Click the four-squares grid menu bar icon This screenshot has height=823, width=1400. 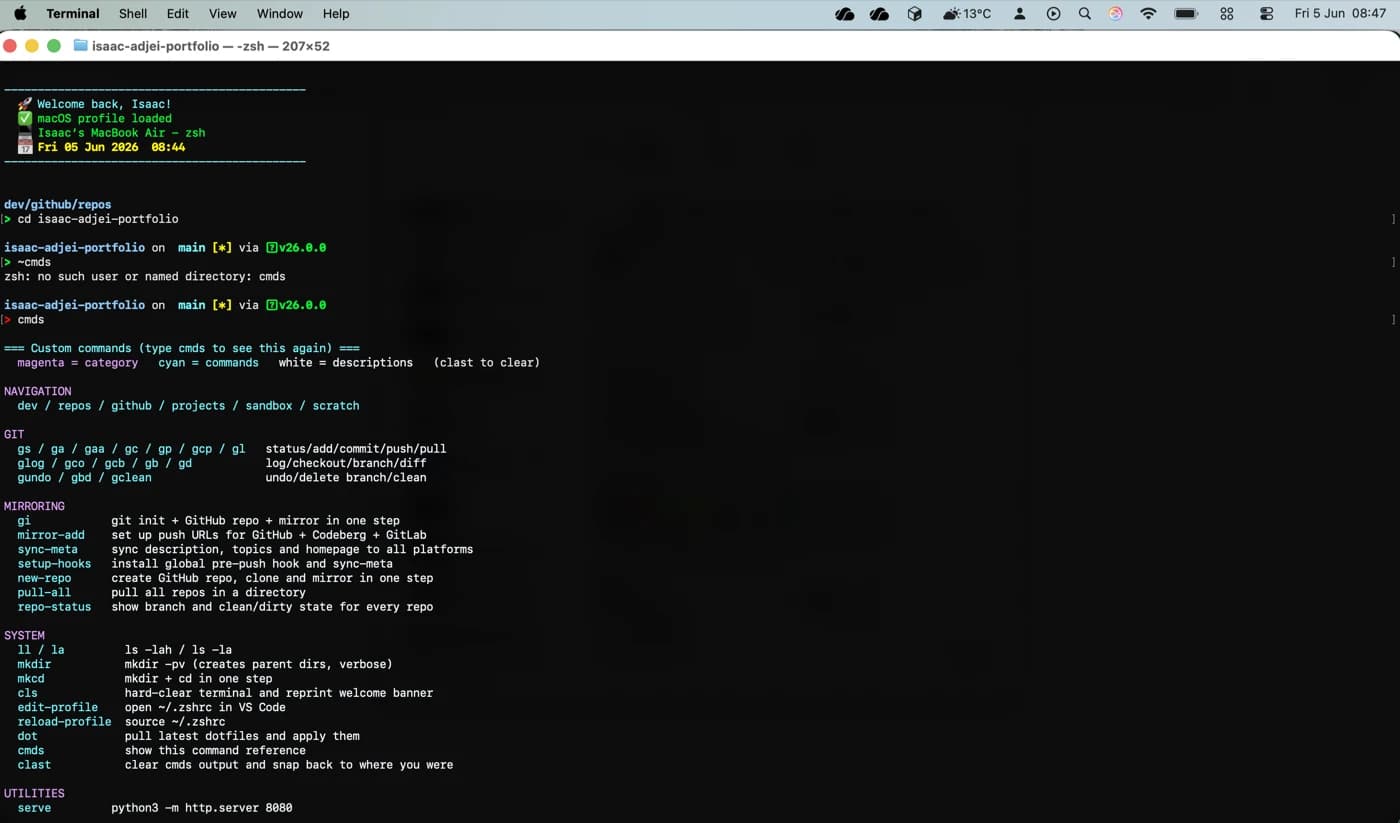(1227, 14)
